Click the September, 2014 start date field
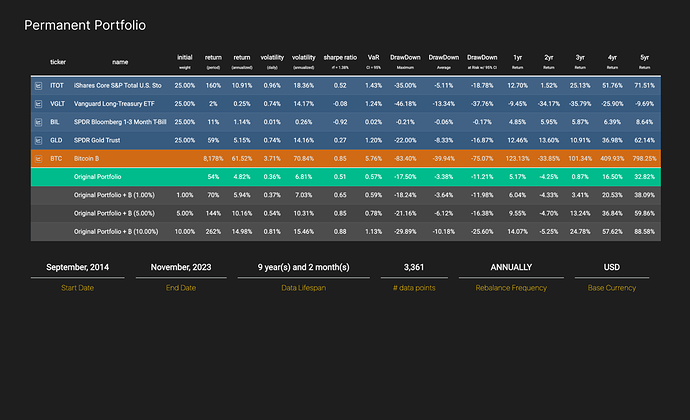Viewport: 690px width, 420px height. pos(79,267)
